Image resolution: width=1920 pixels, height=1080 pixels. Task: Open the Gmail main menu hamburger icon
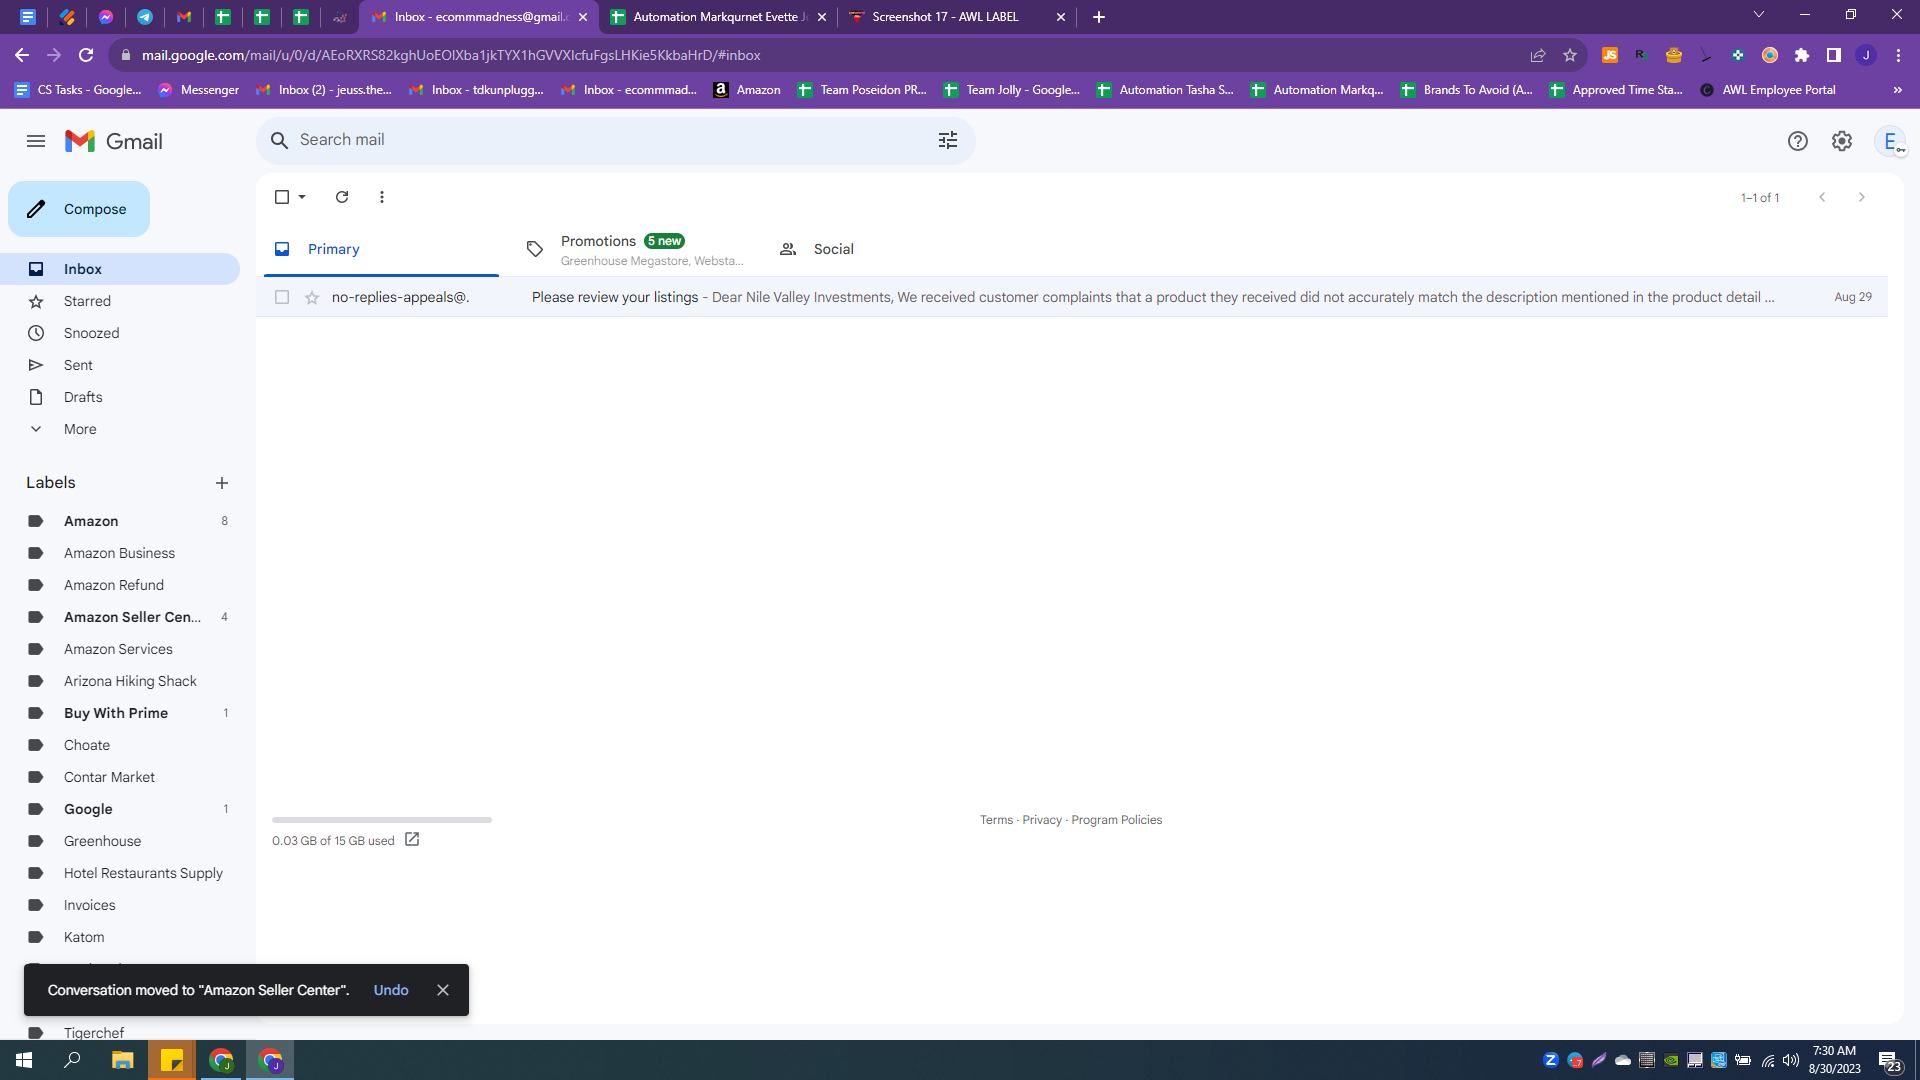36,141
